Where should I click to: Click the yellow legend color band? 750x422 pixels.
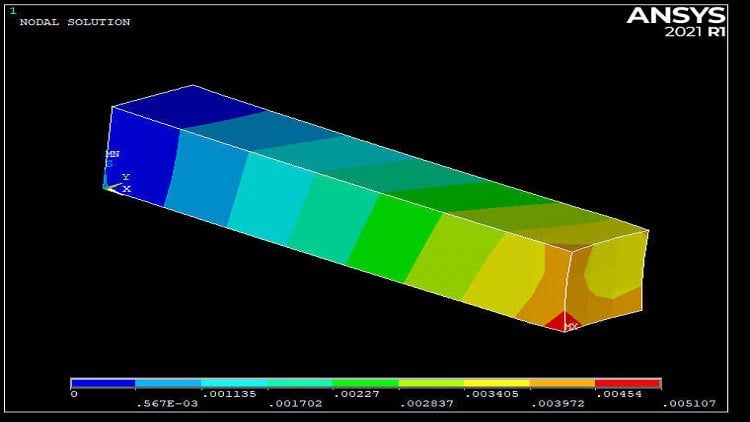pyautogui.click(x=497, y=383)
